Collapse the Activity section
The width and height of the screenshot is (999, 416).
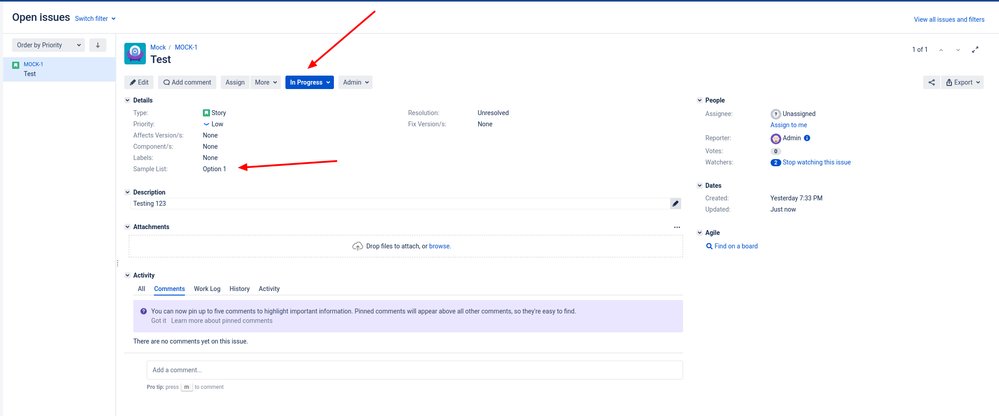[127, 275]
